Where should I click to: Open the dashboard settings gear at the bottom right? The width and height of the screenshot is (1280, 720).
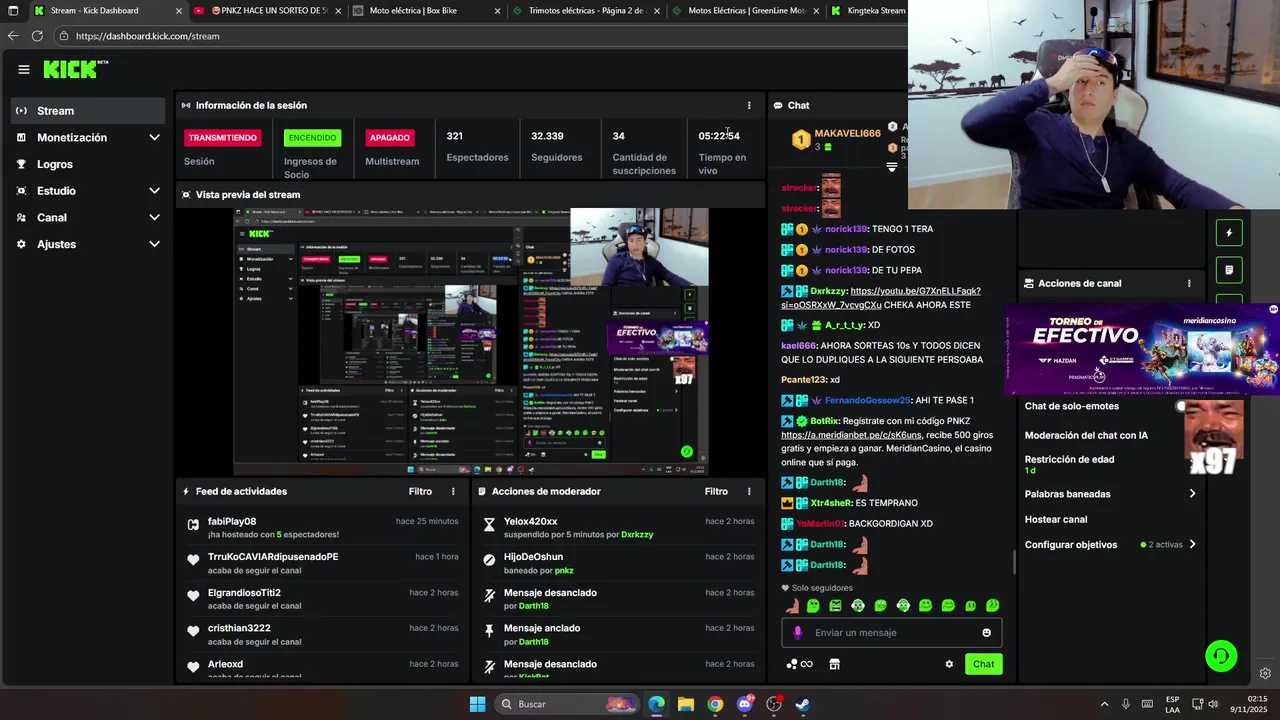point(1265,674)
